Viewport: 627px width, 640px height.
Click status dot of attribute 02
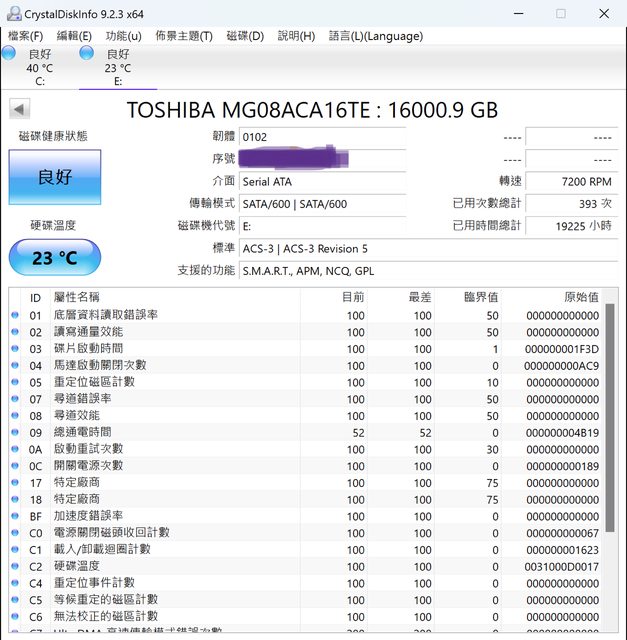point(15,332)
